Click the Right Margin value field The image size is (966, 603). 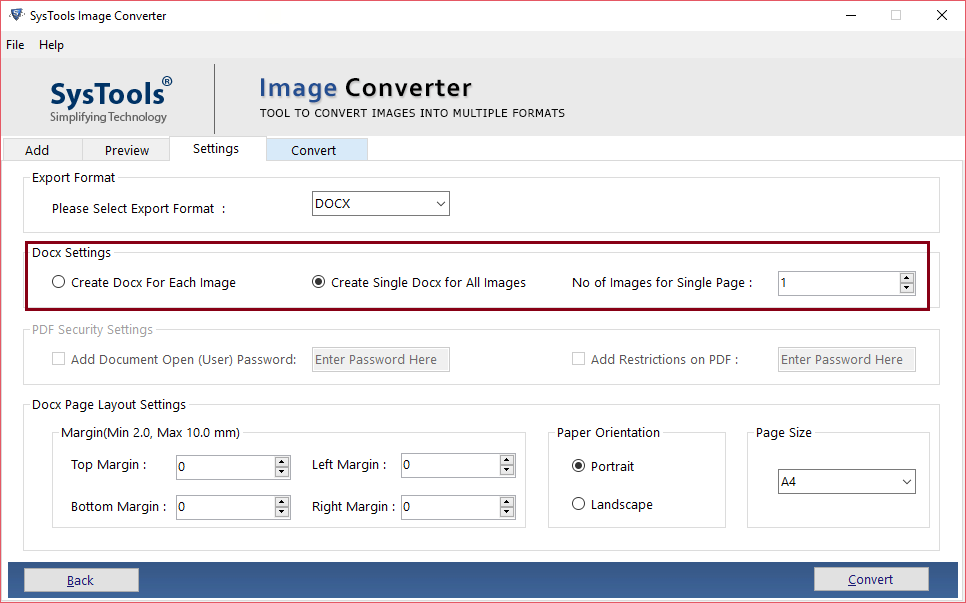(x=450, y=507)
